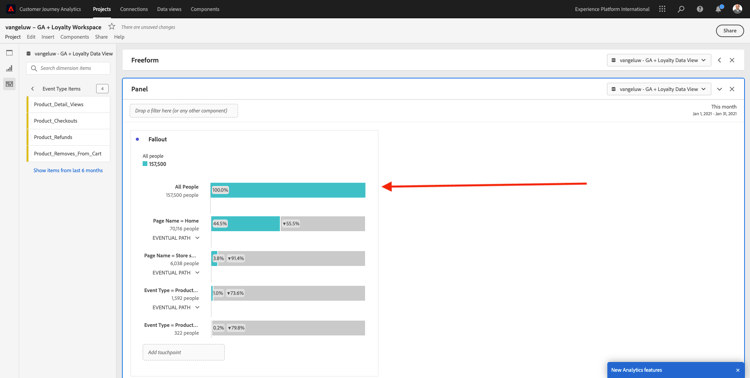Expand Eventual Path under Page Name = Home

176,237
